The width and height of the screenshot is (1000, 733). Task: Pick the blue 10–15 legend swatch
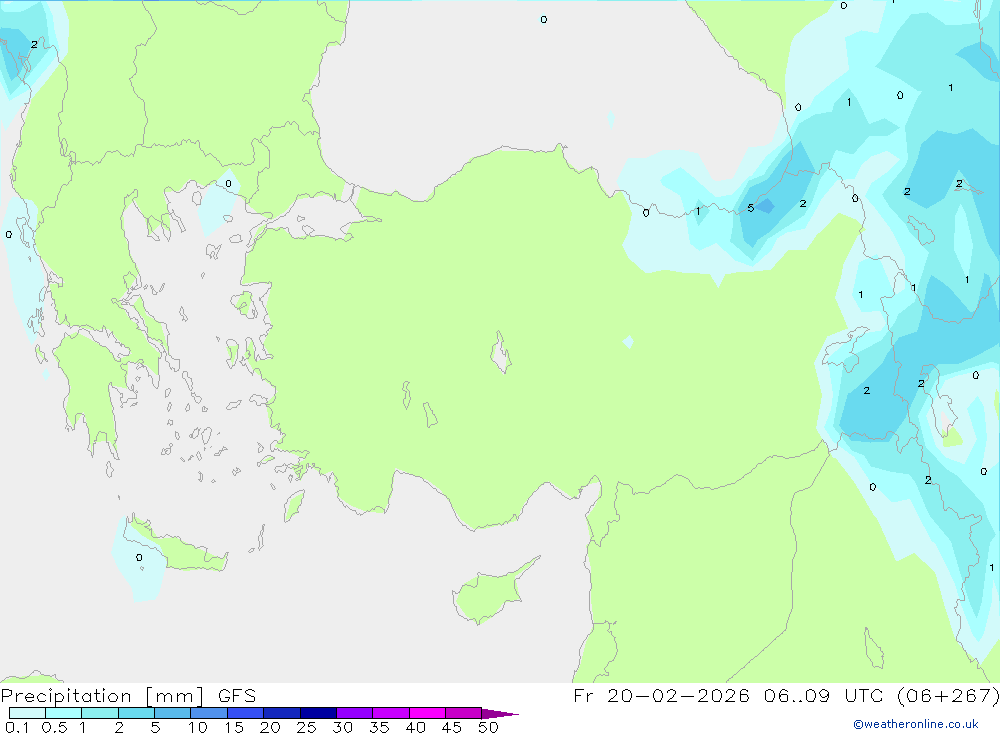(209, 713)
